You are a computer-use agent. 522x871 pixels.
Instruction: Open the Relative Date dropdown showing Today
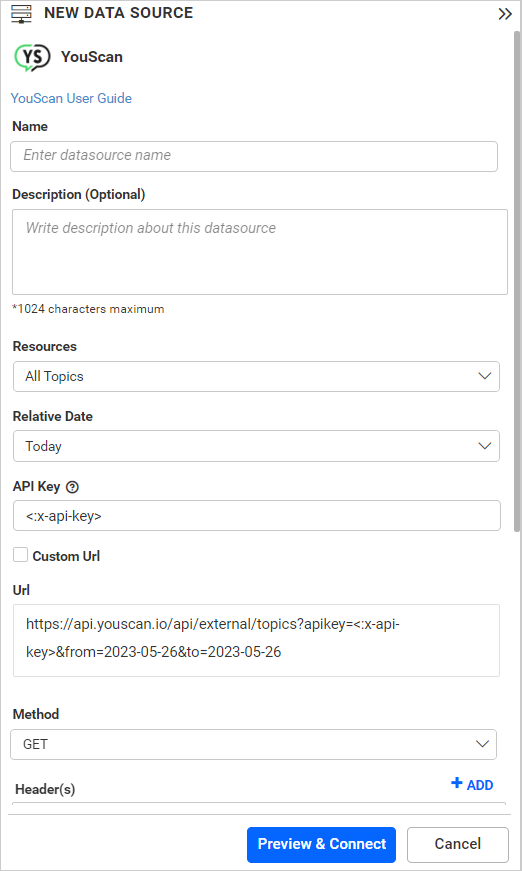[x=256, y=446]
